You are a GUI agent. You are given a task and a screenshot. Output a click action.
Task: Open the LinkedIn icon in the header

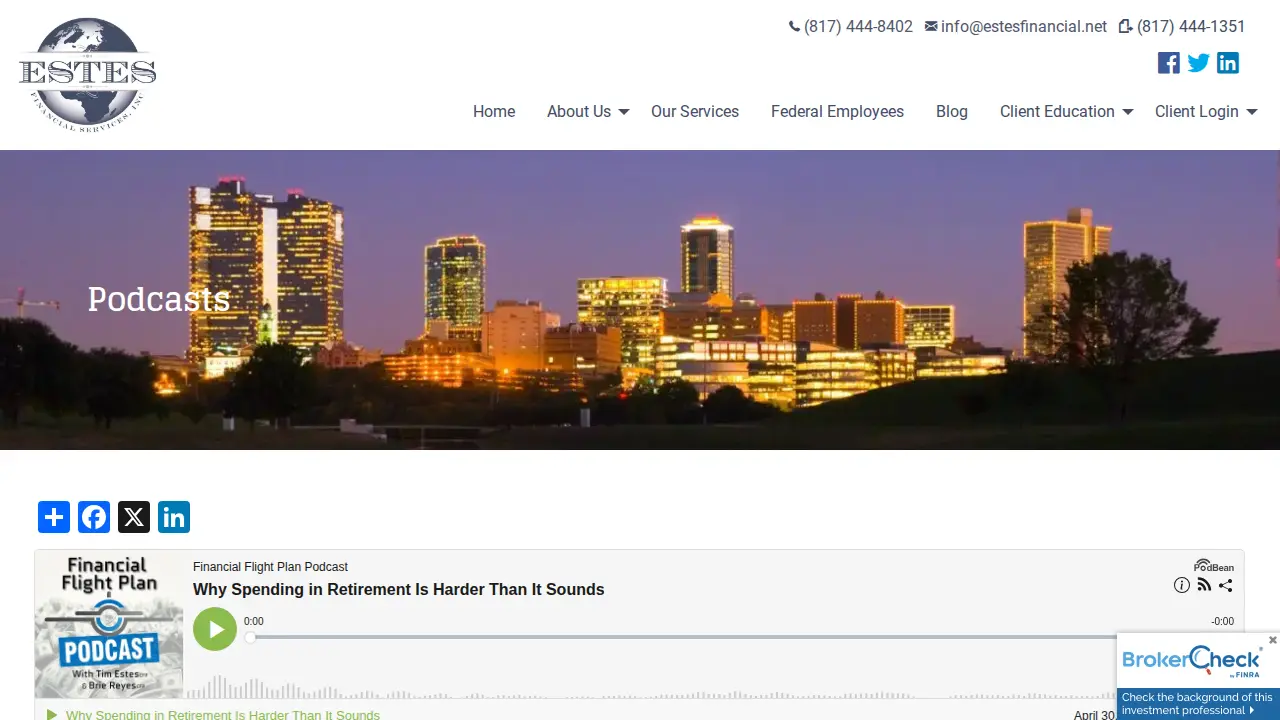1228,63
